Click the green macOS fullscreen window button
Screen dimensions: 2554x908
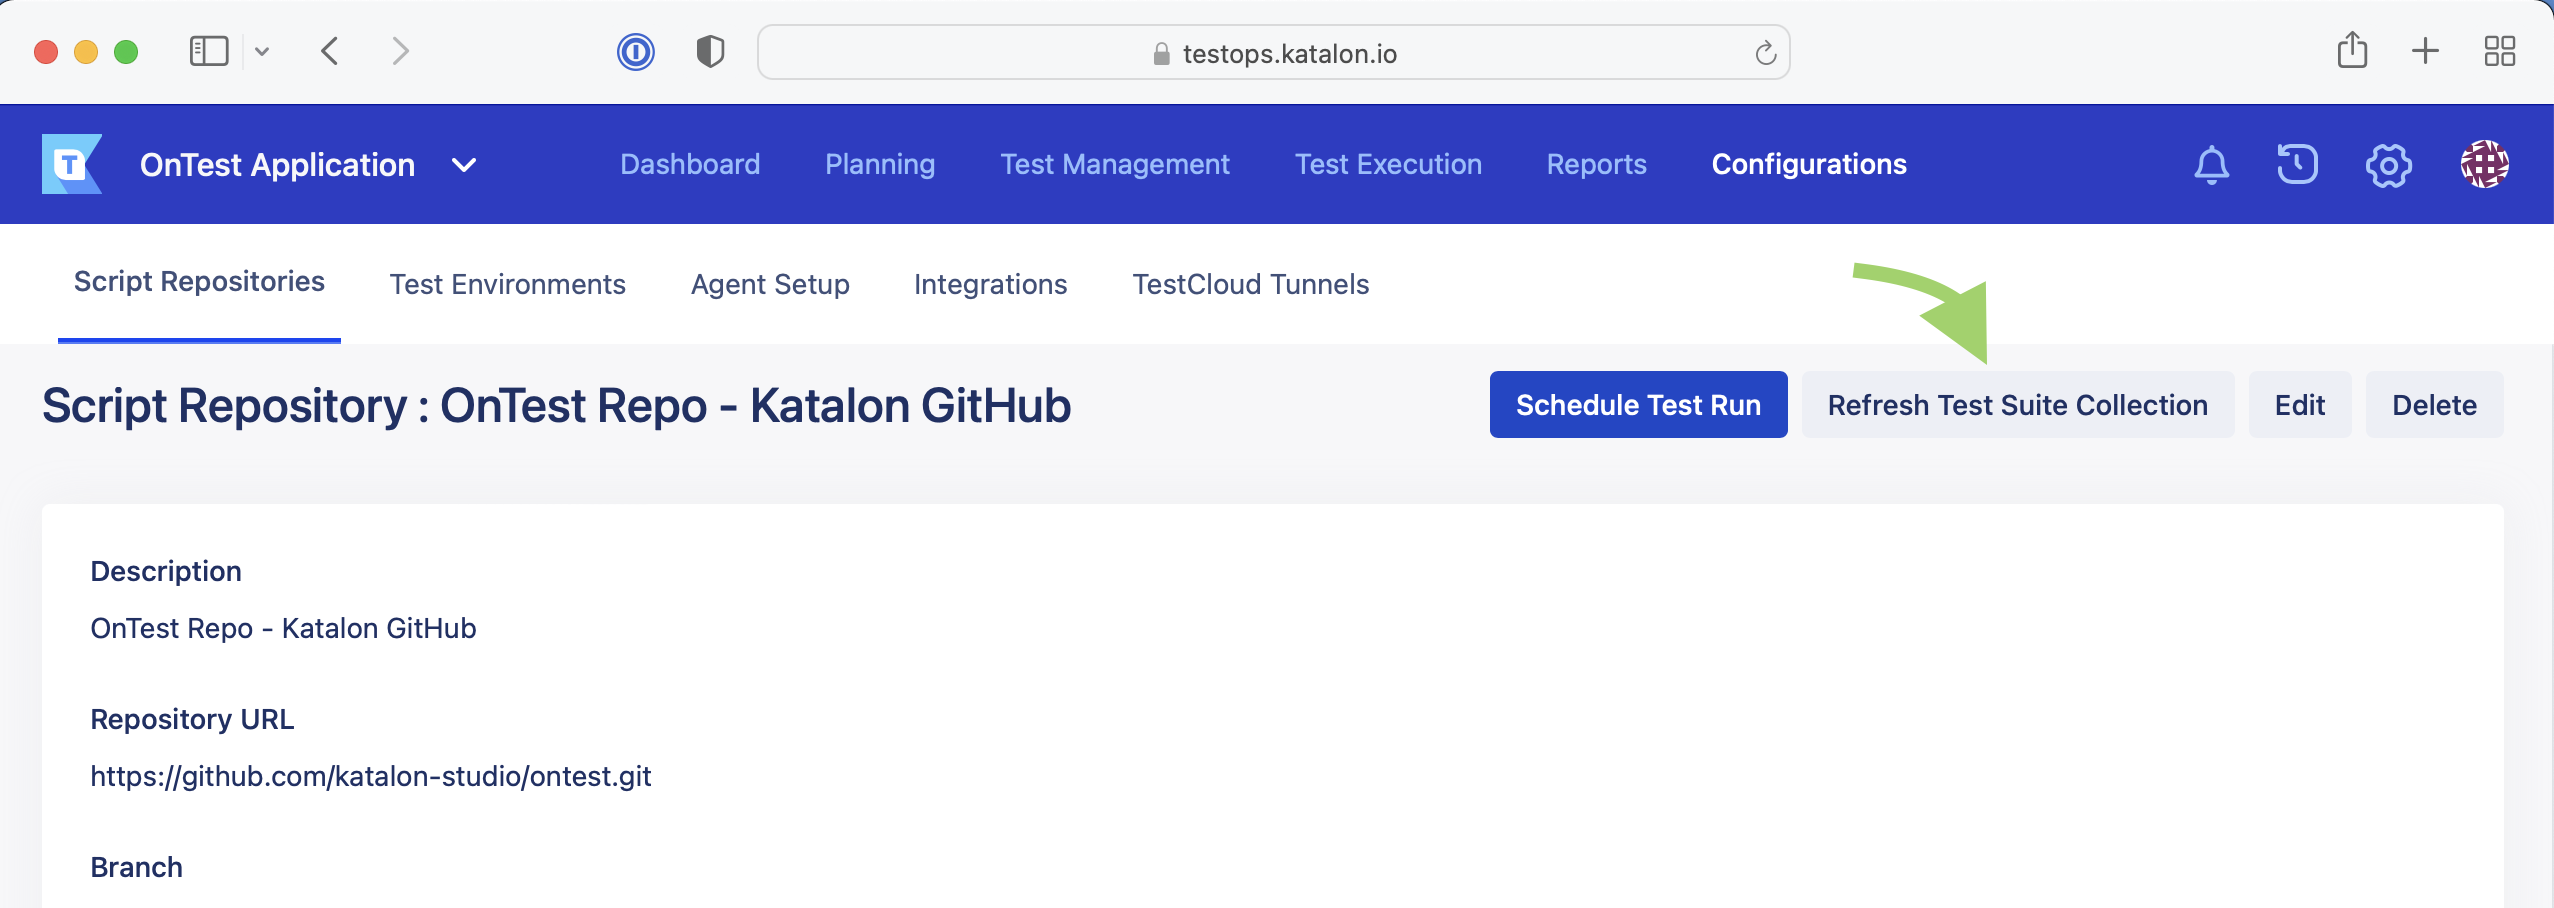(126, 51)
